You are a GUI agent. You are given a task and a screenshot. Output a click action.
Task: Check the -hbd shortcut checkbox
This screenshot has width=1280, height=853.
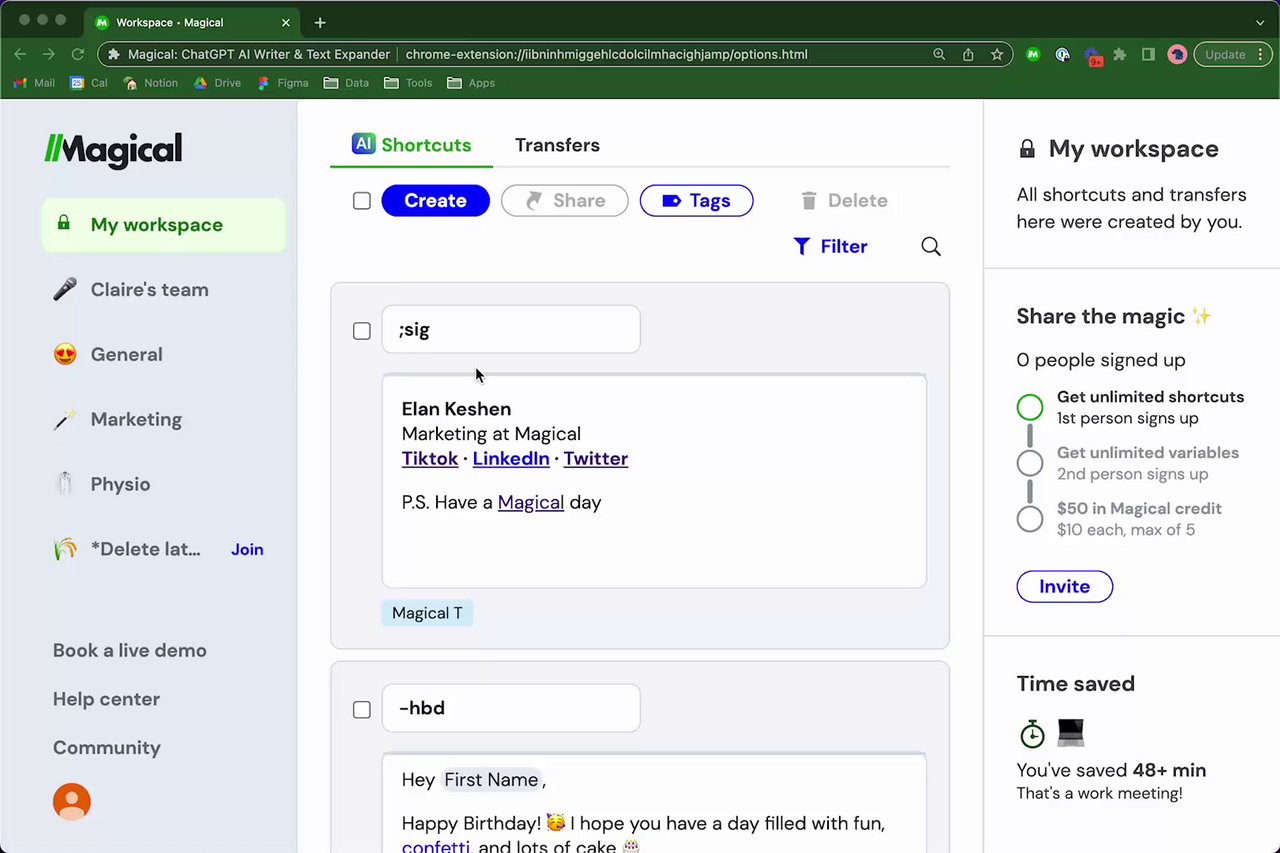[362, 710]
